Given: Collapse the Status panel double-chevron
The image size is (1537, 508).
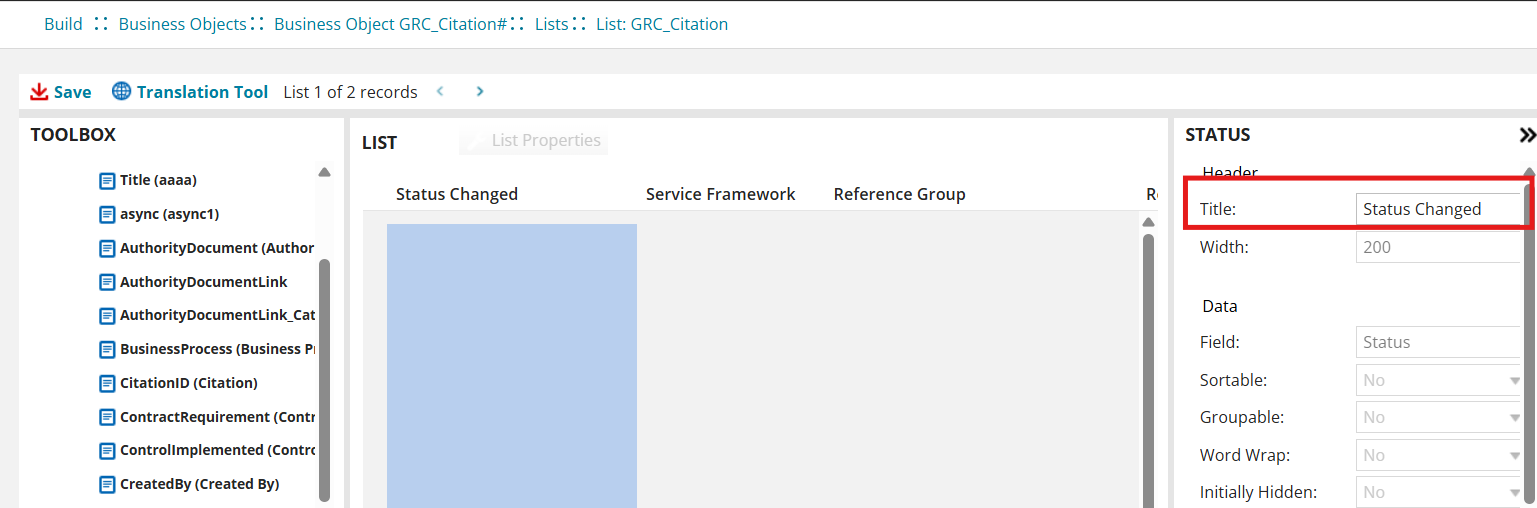Looking at the screenshot, I should [x=1526, y=135].
